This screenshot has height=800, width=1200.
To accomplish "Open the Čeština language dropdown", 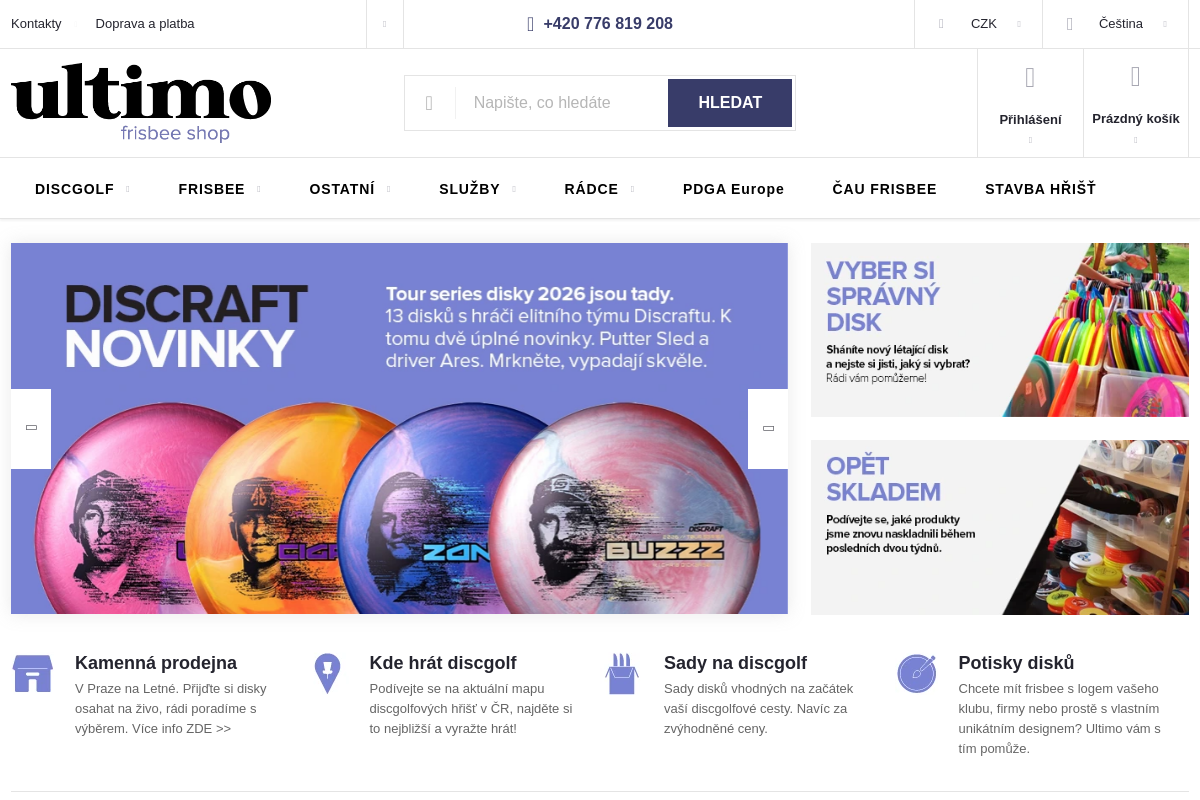I will [x=1115, y=24].
